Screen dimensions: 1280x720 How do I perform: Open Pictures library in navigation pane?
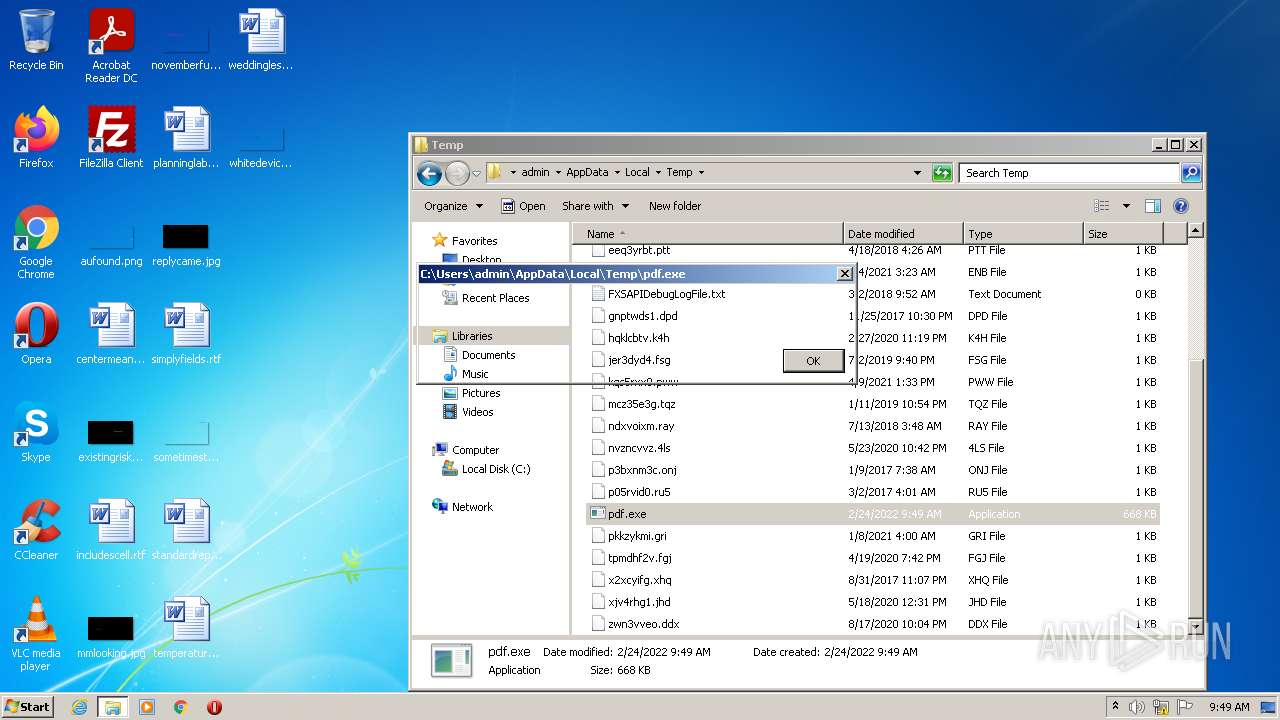pyautogui.click(x=481, y=393)
